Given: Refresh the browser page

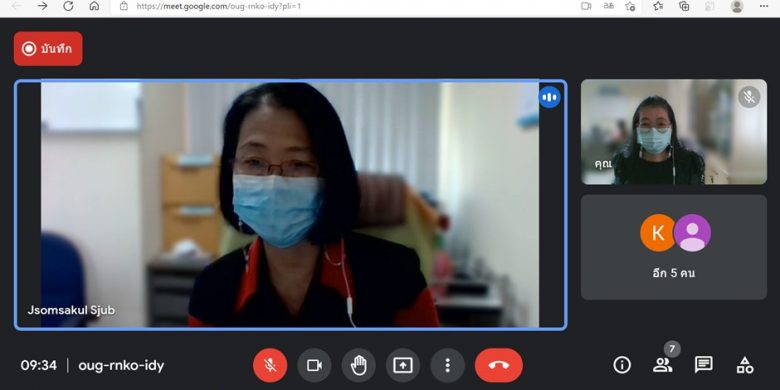Looking at the screenshot, I should pos(68,6).
